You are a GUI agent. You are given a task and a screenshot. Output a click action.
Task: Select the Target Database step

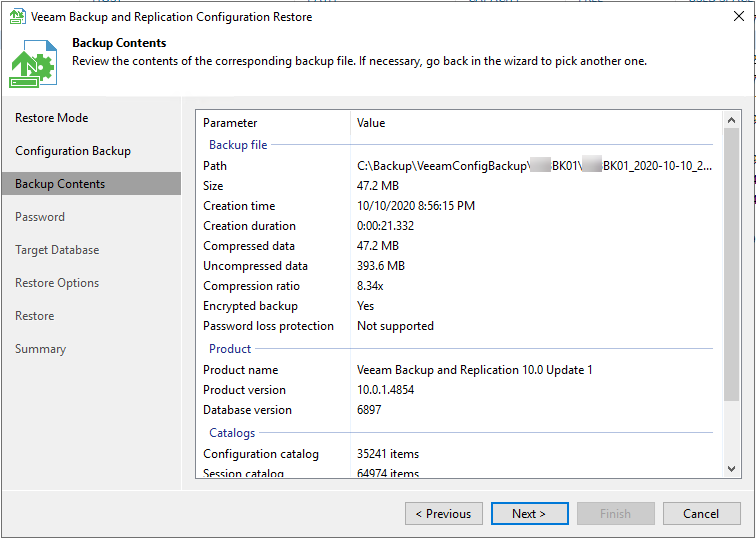pos(57,250)
